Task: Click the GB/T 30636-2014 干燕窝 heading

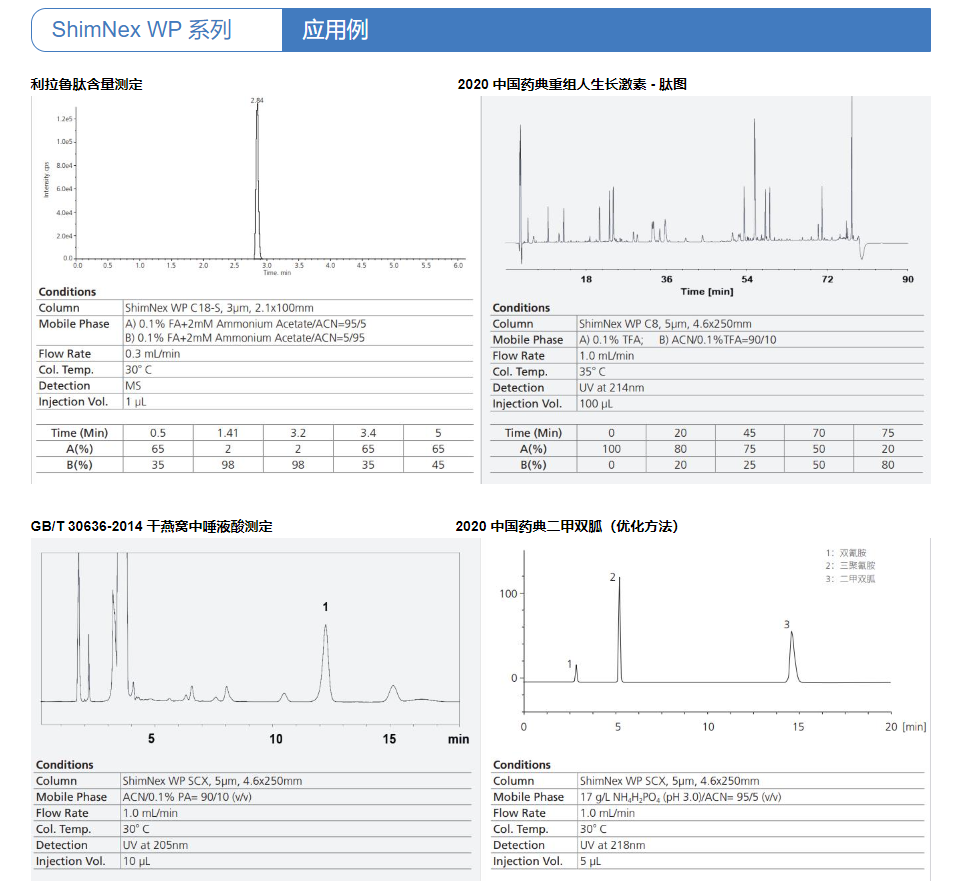Action: click(152, 526)
